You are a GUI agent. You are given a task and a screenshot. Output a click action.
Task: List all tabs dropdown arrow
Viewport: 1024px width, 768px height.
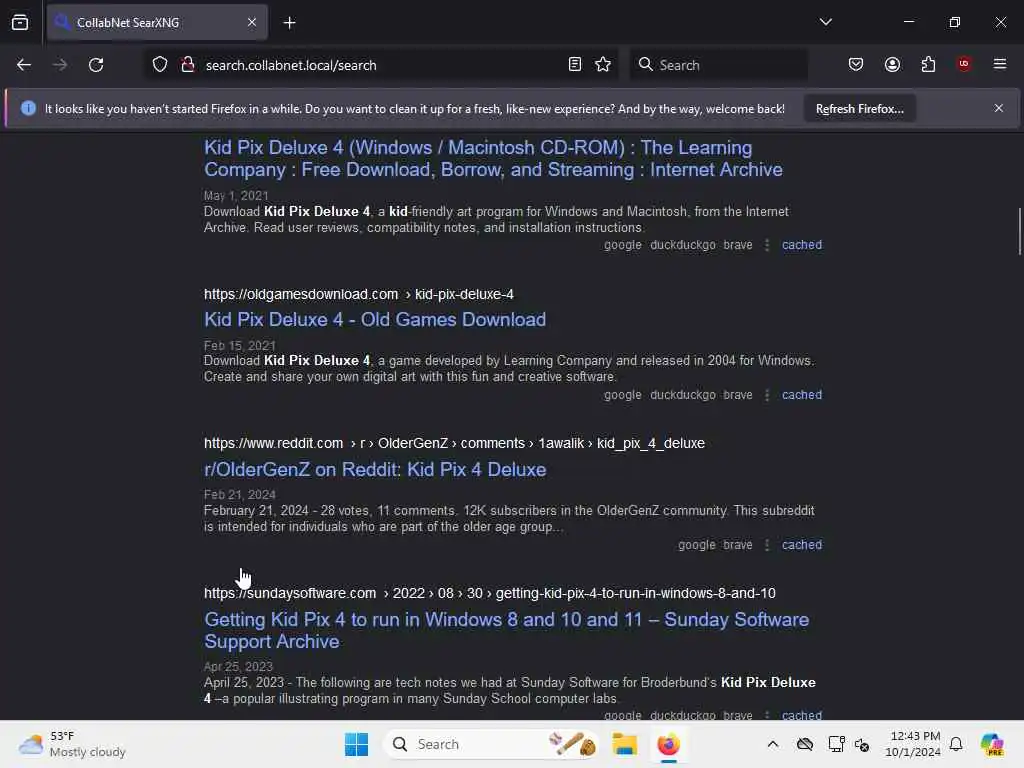[x=825, y=22]
